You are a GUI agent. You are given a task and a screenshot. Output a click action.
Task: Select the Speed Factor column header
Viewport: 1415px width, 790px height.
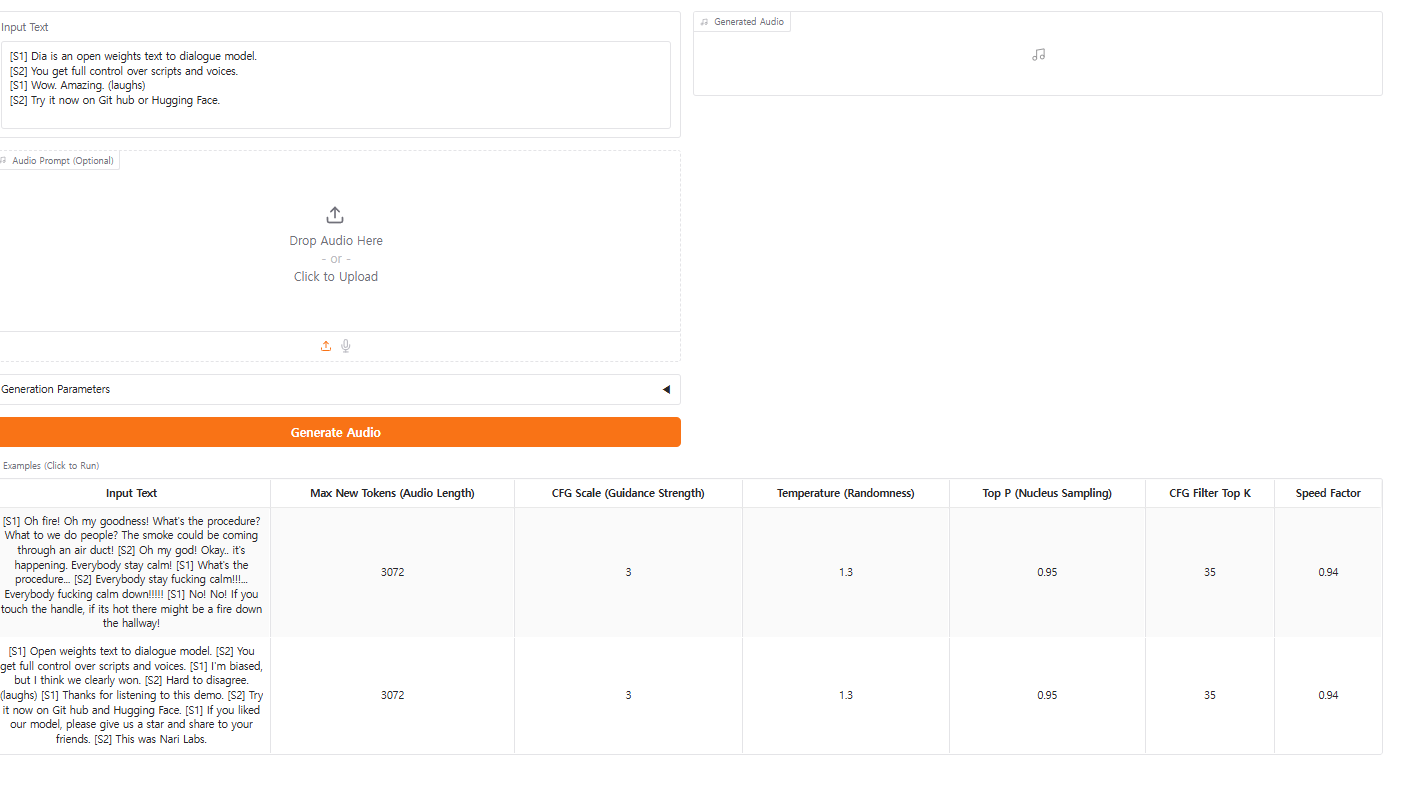(x=1328, y=493)
